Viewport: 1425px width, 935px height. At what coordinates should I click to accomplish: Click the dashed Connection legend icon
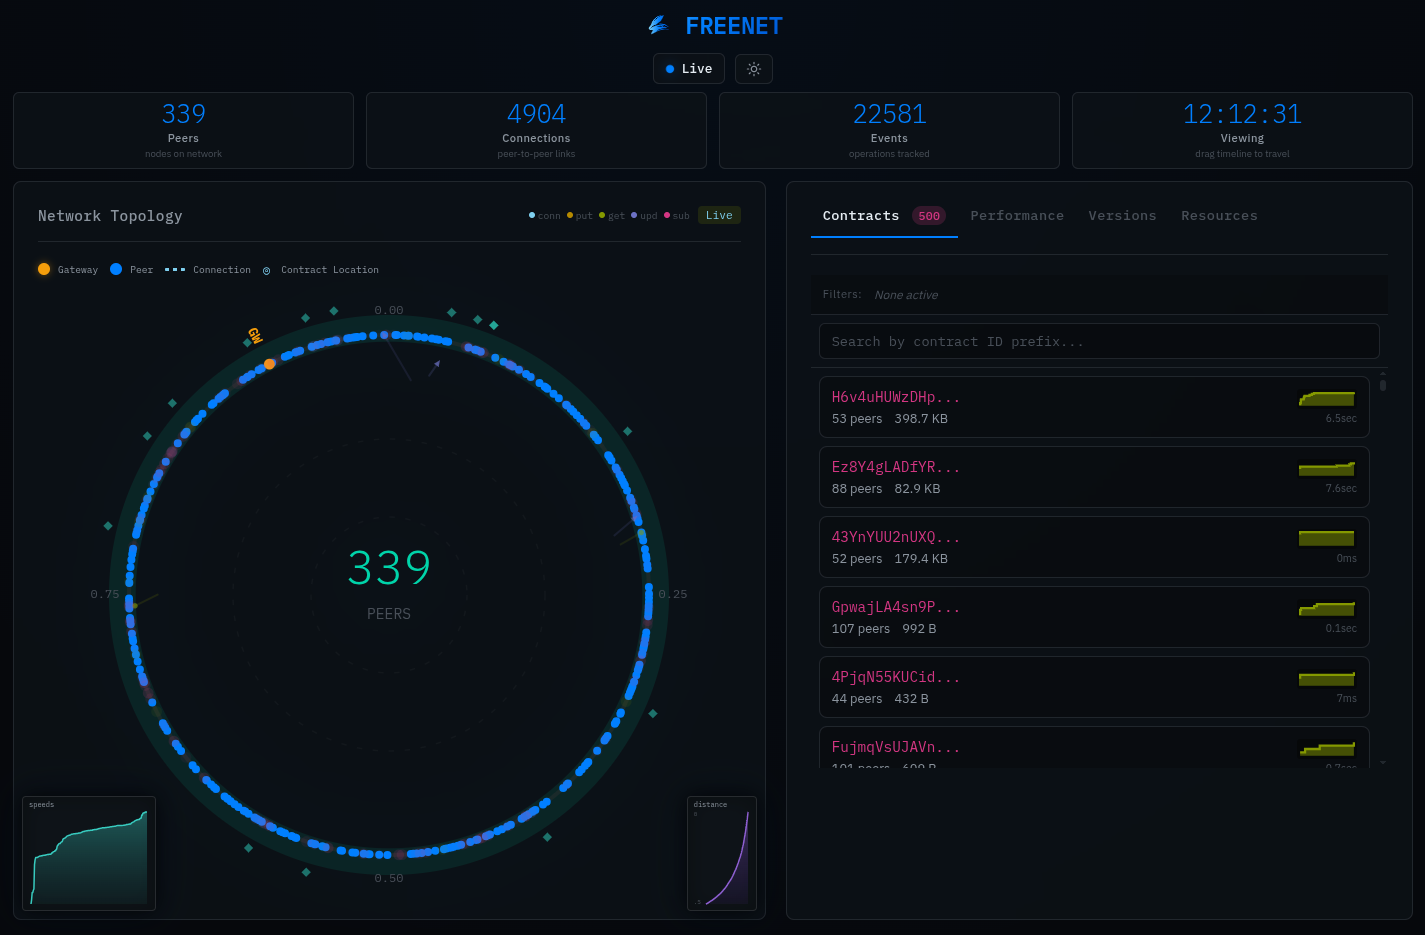pyautogui.click(x=175, y=269)
